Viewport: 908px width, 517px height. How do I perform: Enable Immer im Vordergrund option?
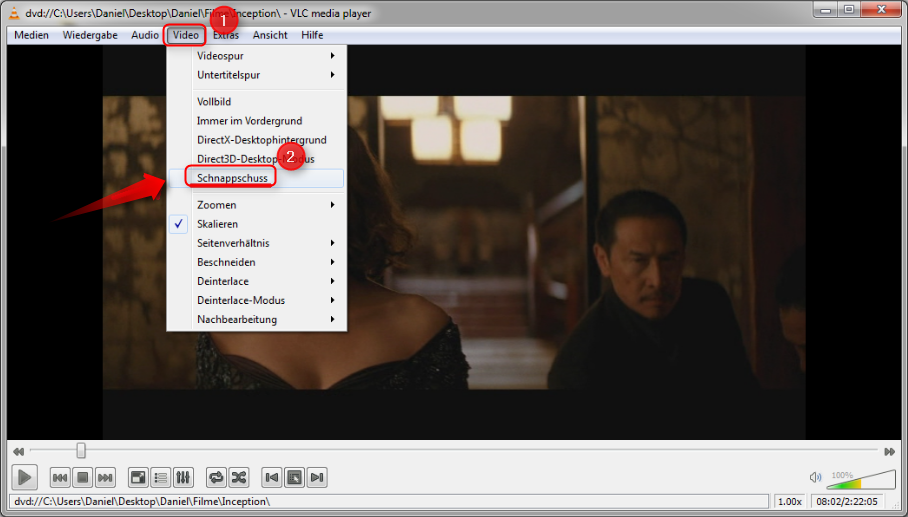(257, 121)
